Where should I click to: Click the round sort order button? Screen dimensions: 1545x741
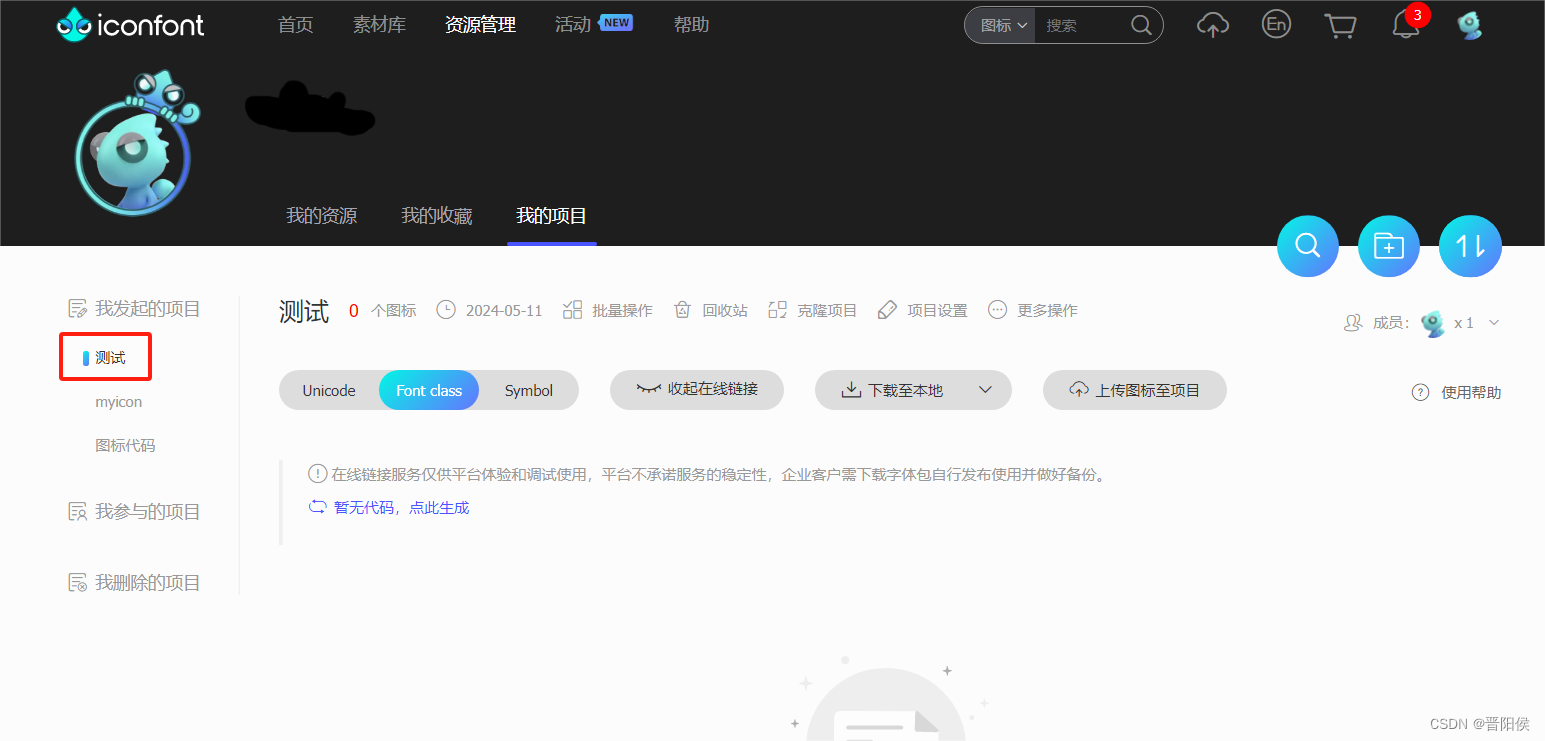(x=1470, y=246)
